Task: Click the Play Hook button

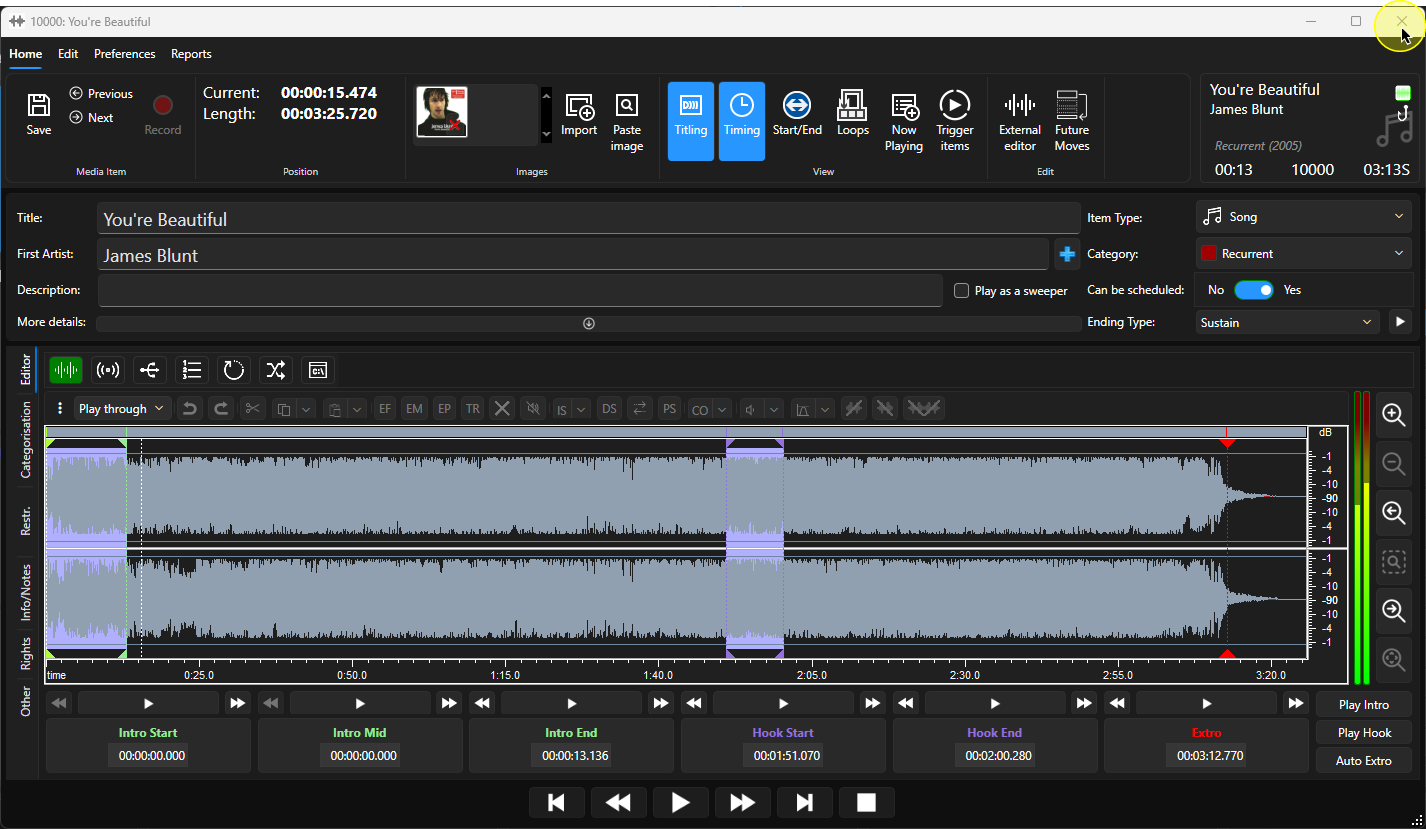Action: click(x=1363, y=733)
